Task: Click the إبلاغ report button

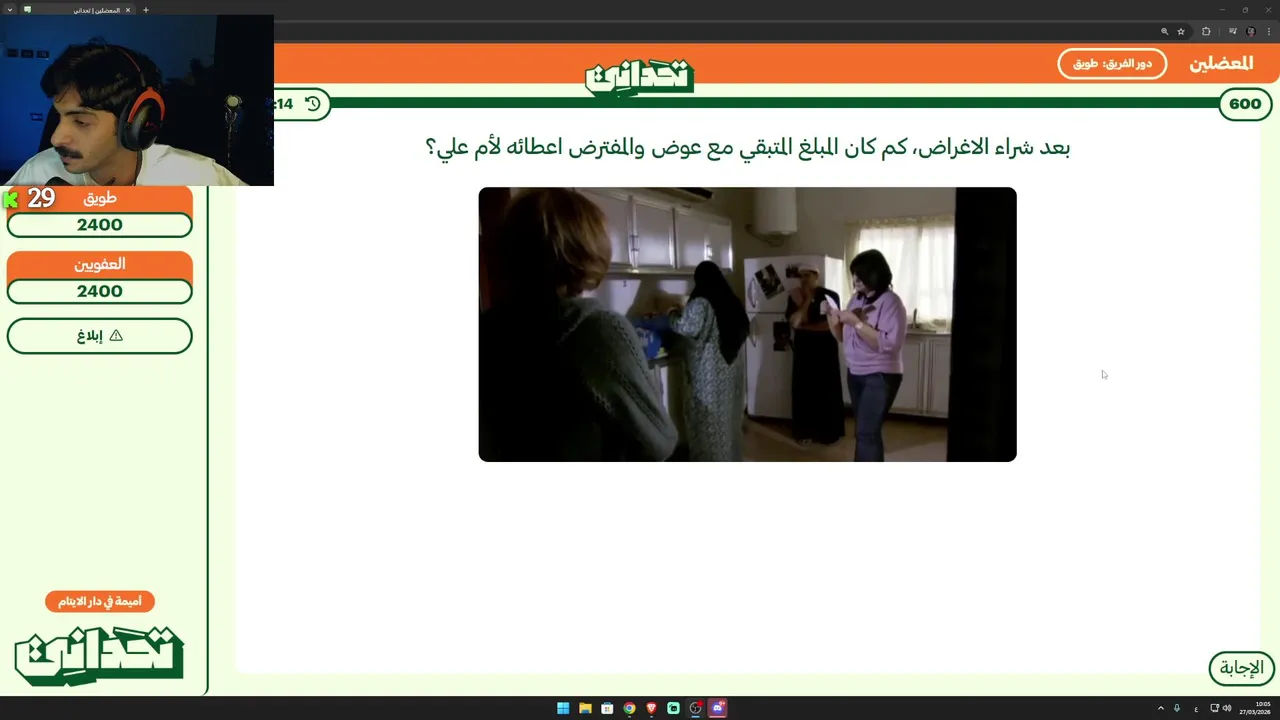Action: [x=99, y=336]
